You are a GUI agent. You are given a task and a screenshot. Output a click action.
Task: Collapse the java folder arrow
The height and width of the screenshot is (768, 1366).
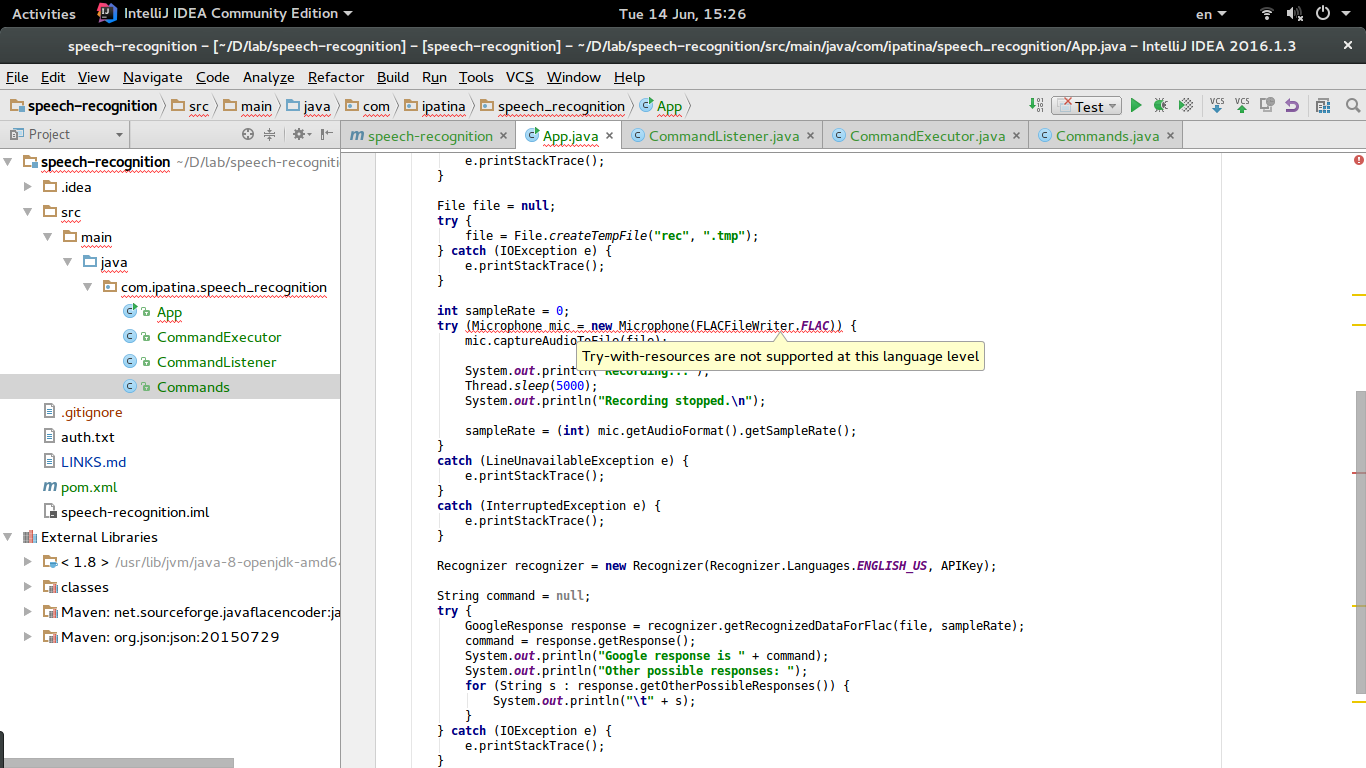pos(68,262)
